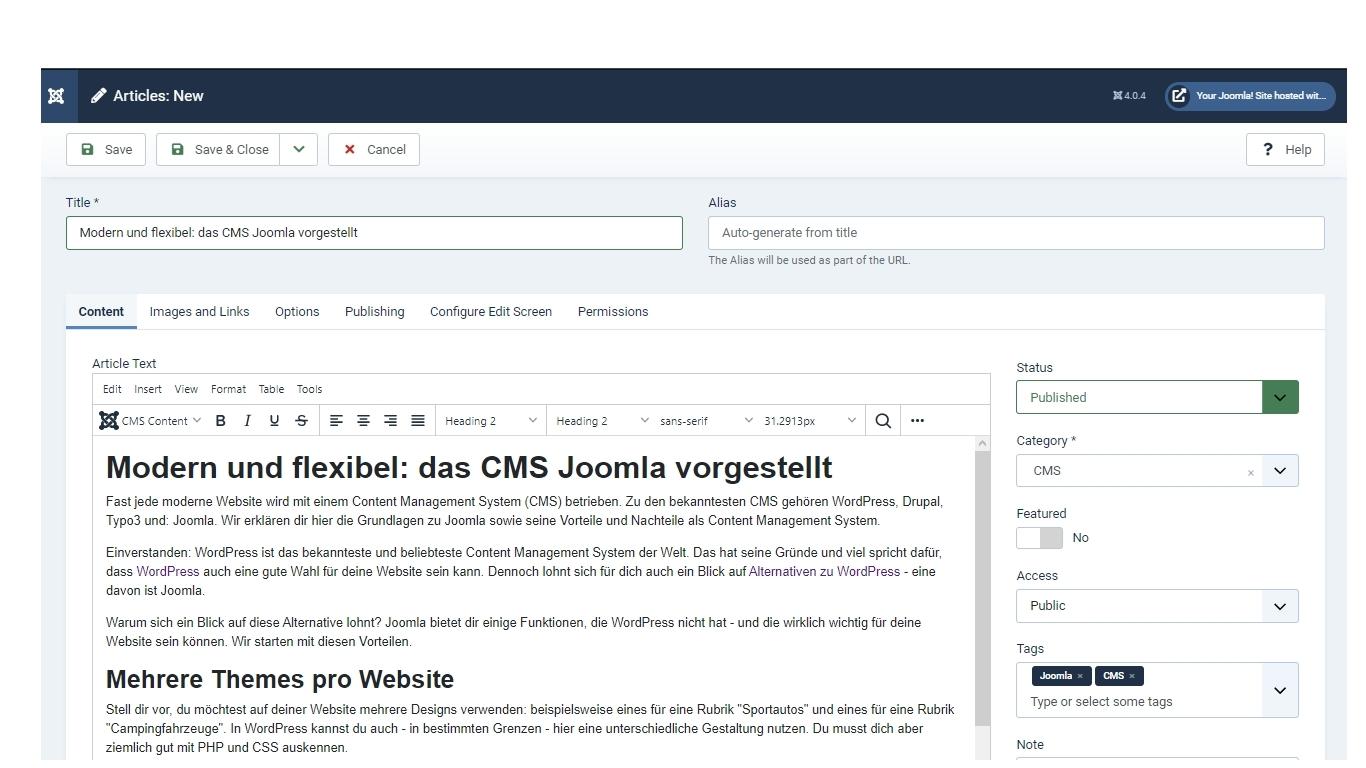Click the editor vertical scrollbar thumb
Viewport: 1366px width, 768px height.
982,590
